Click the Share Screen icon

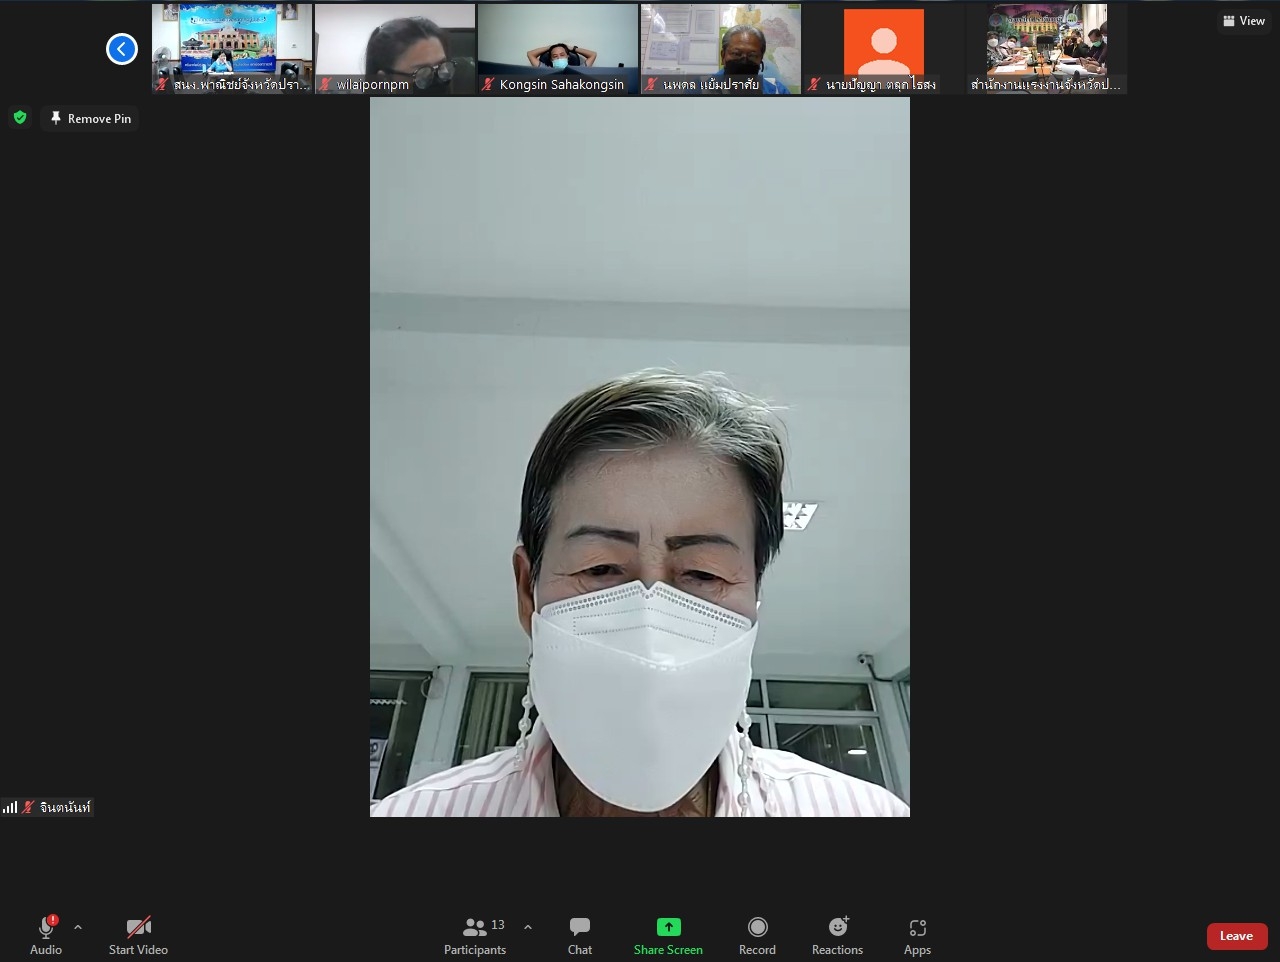[x=668, y=927]
